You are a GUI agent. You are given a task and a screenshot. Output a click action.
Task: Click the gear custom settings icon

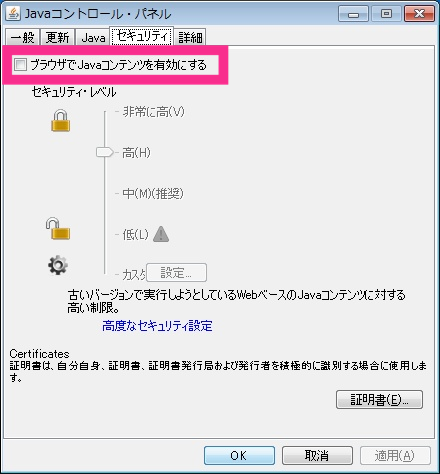[x=58, y=265]
